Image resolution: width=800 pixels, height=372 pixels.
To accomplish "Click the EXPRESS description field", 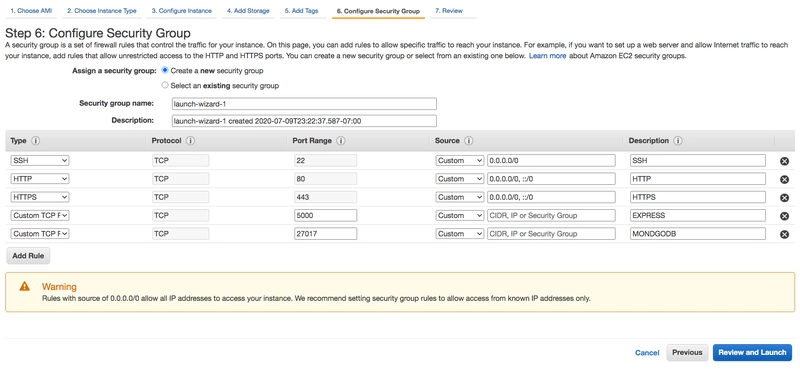I will [697, 215].
